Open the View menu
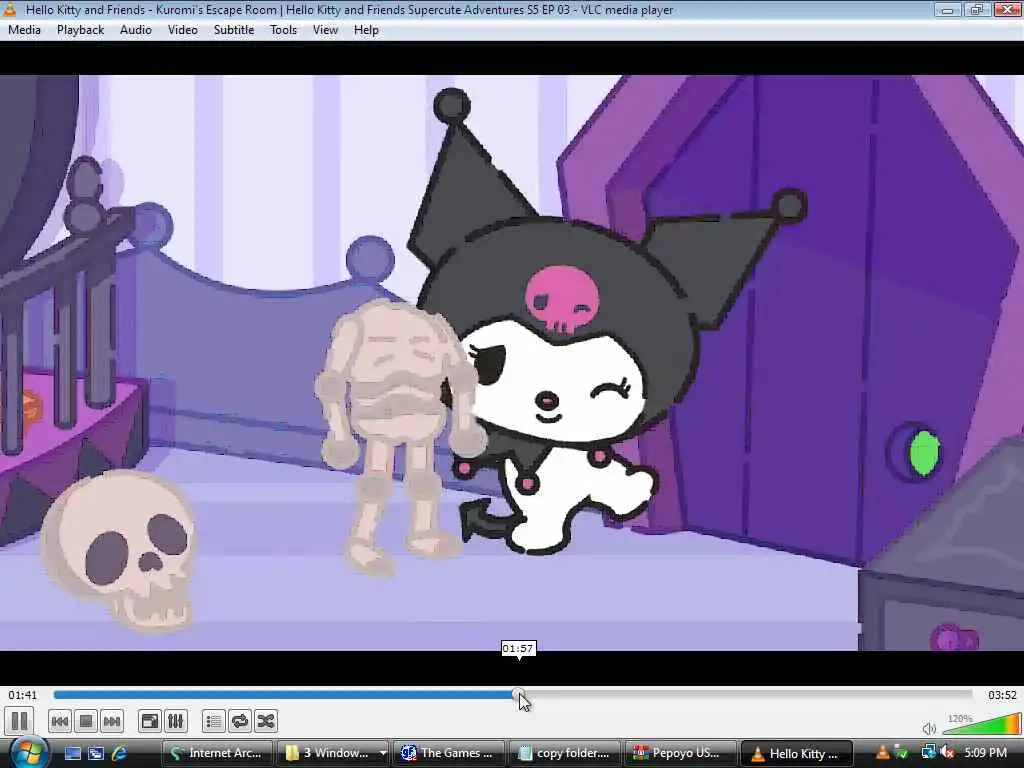 [325, 30]
